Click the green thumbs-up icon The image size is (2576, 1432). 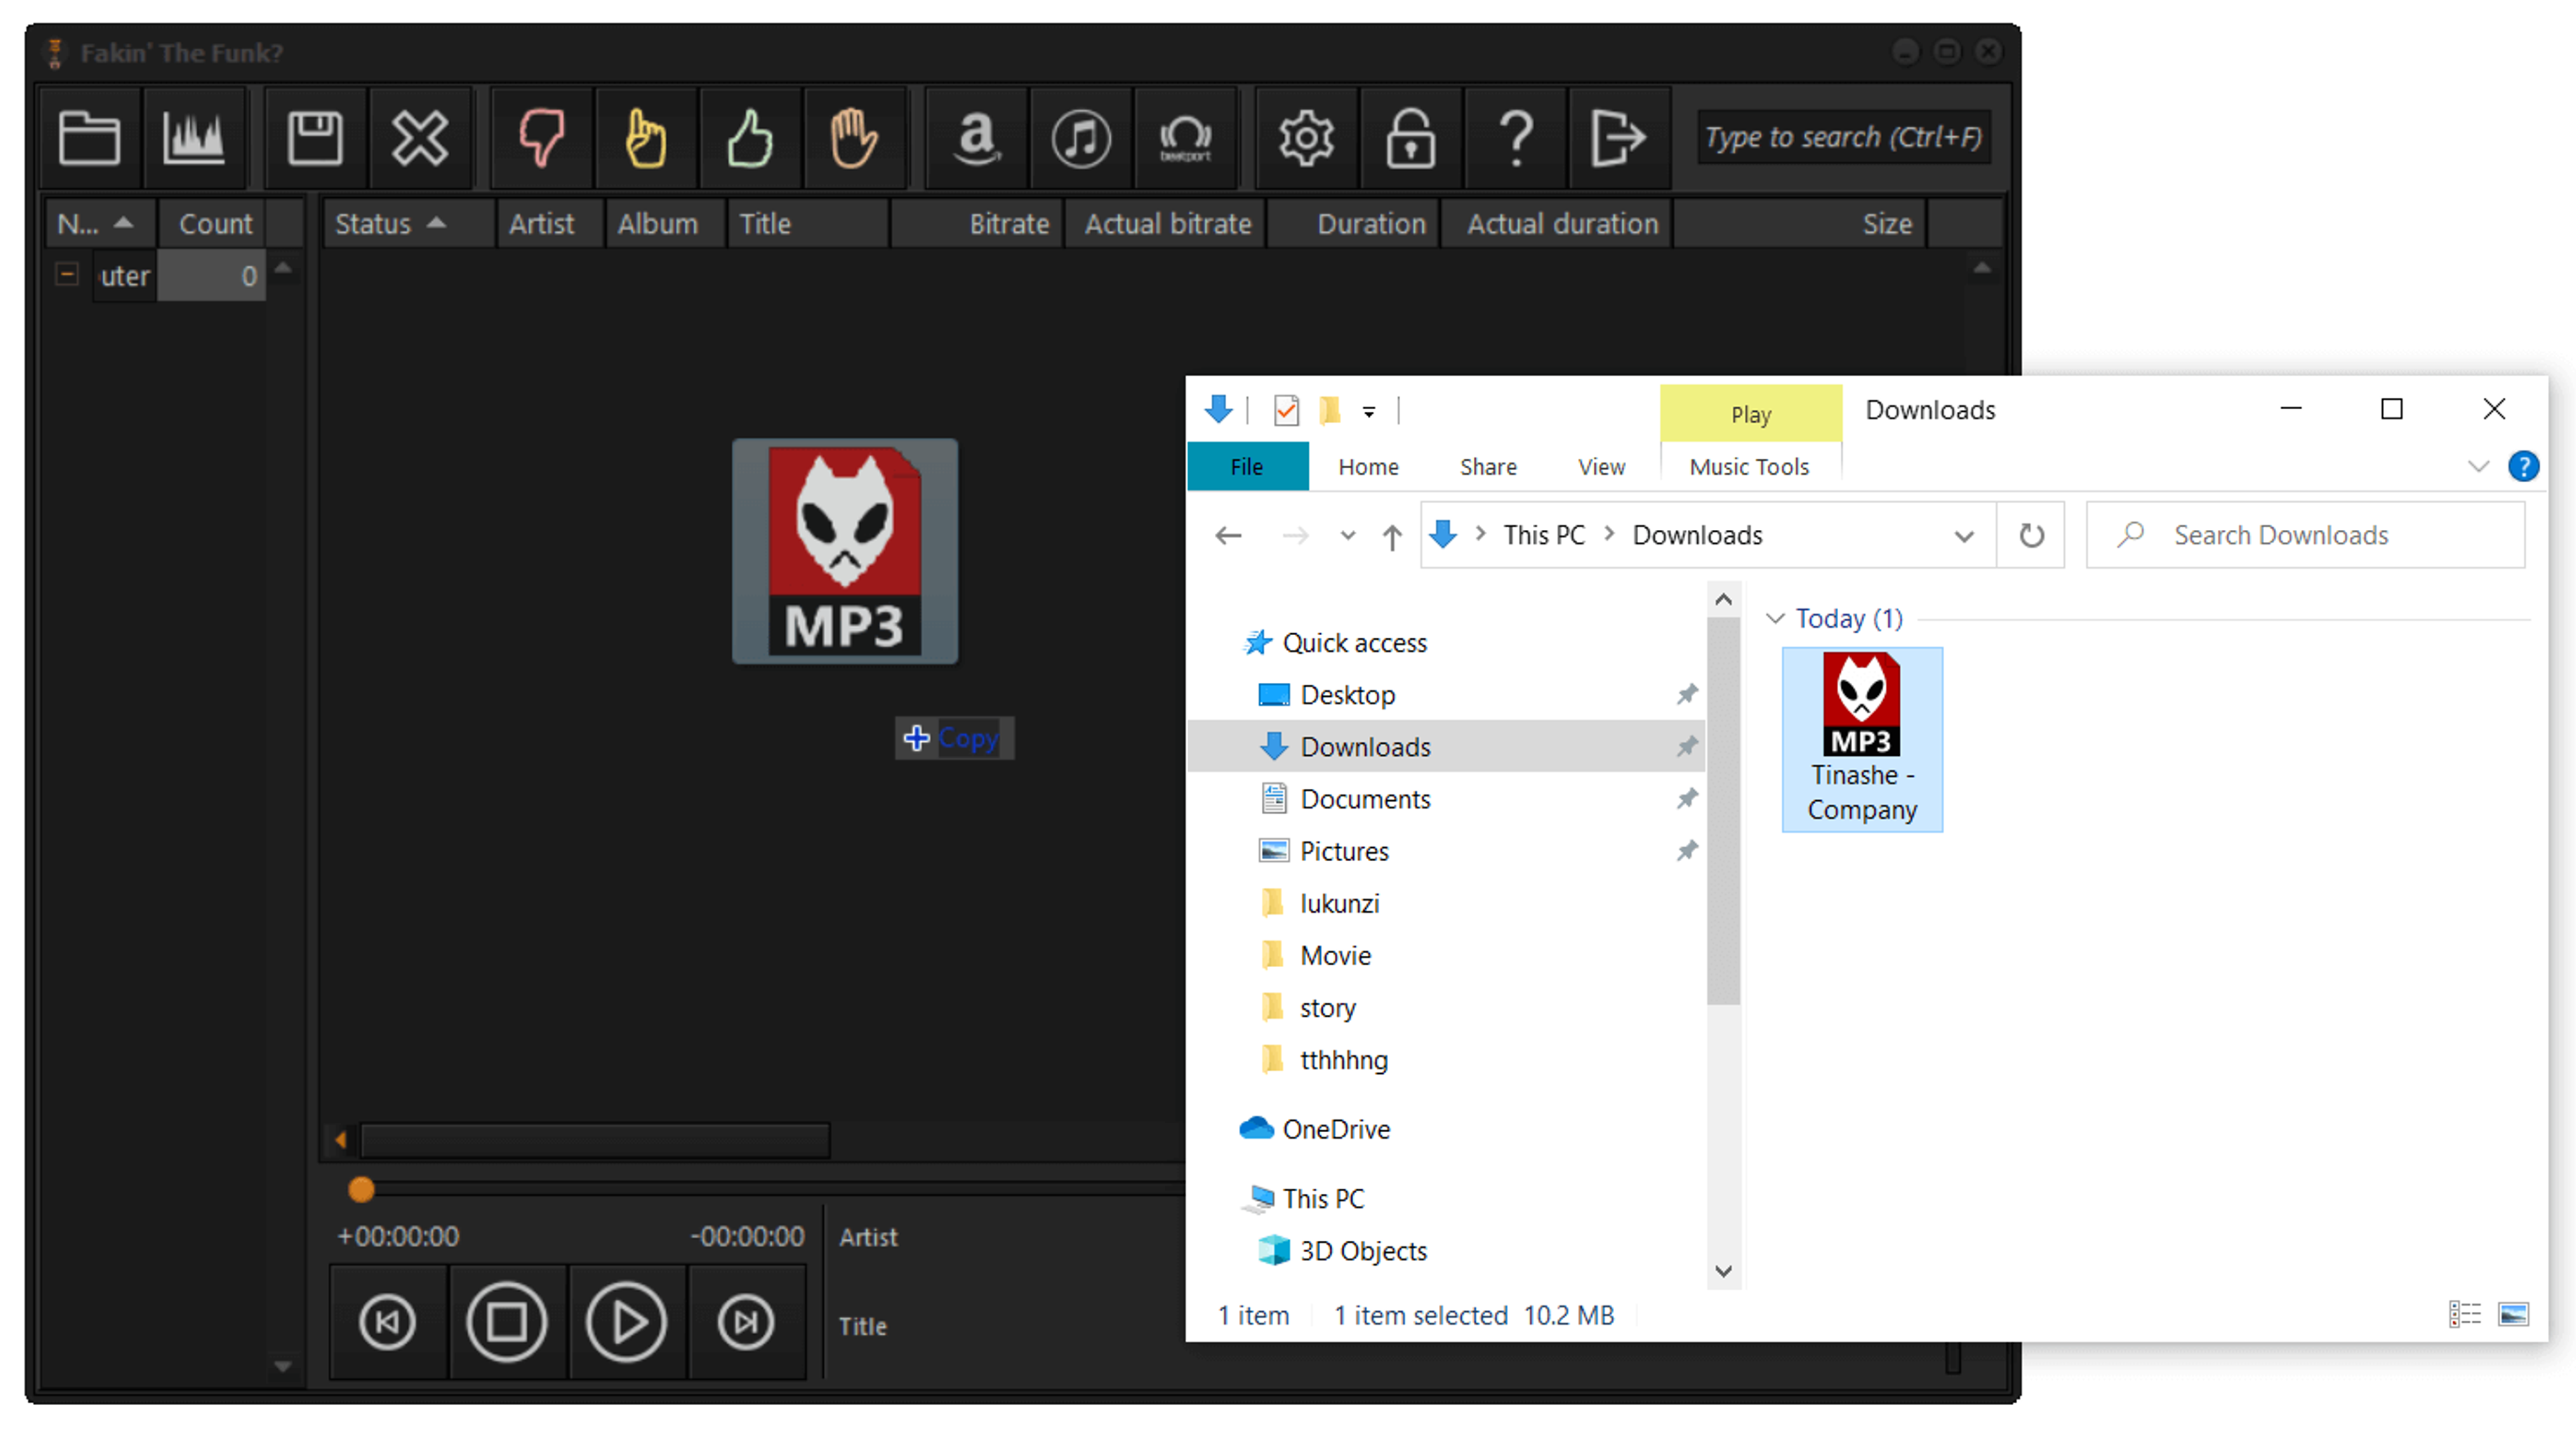749,137
